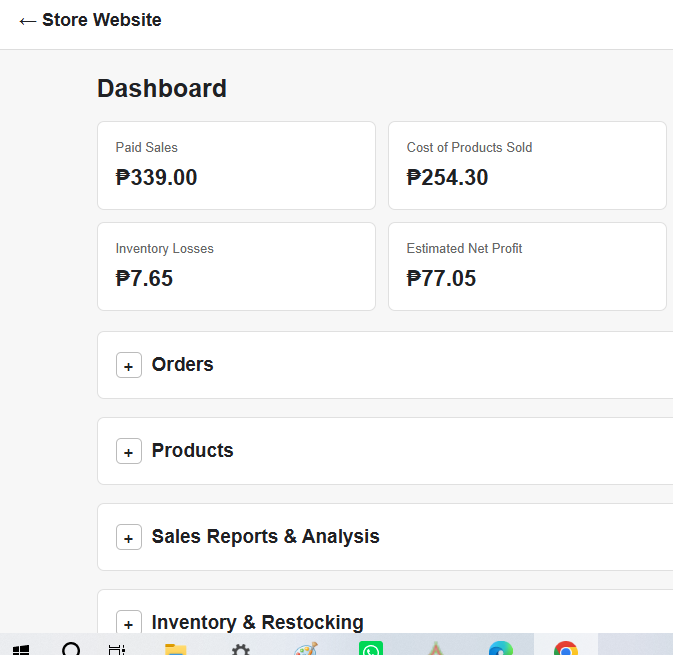
Task: Open Task View from taskbar
Action: 117,649
